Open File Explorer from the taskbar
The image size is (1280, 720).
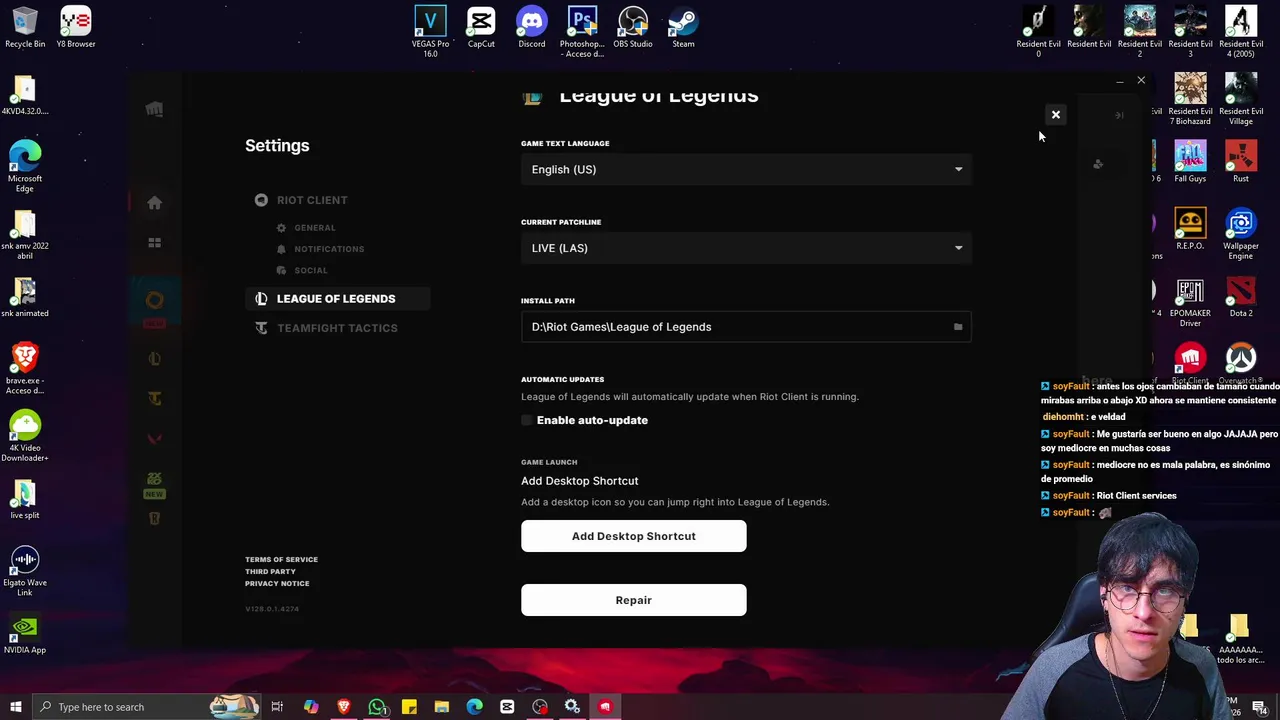(441, 707)
